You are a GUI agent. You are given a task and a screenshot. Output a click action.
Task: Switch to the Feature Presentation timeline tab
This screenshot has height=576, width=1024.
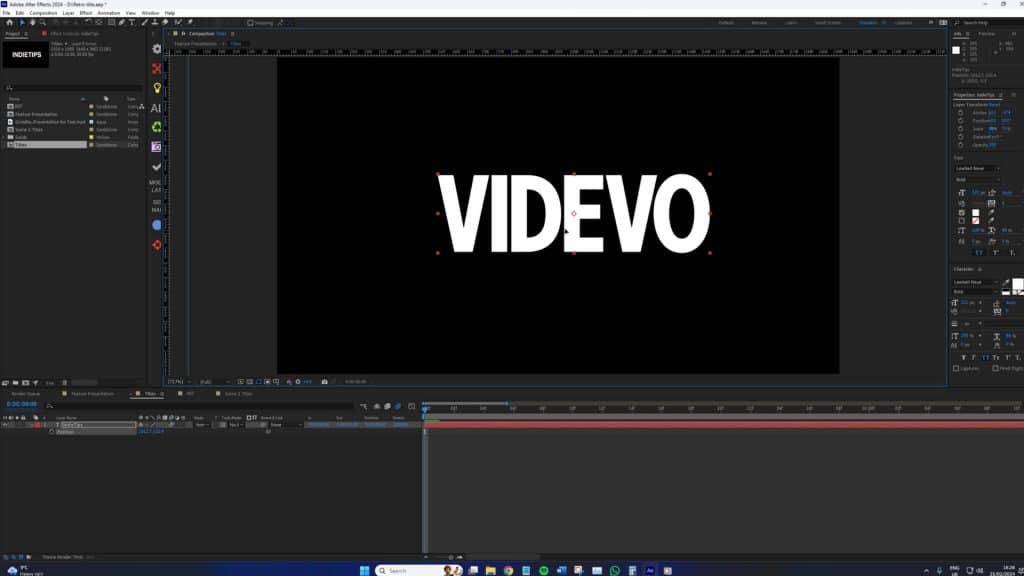click(92, 394)
